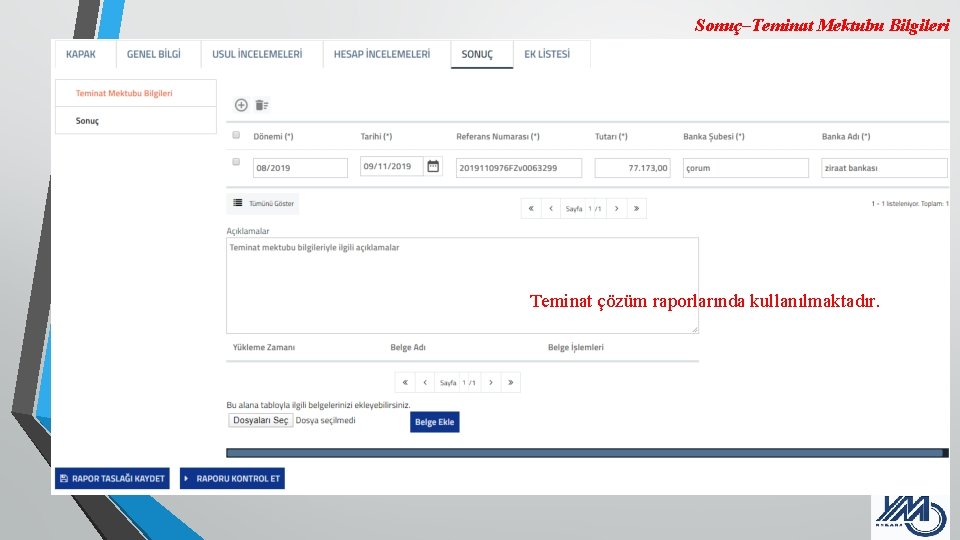Click the Açıklamalar text area
Image resolution: width=960 pixels, height=540 pixels.
tap(462, 285)
